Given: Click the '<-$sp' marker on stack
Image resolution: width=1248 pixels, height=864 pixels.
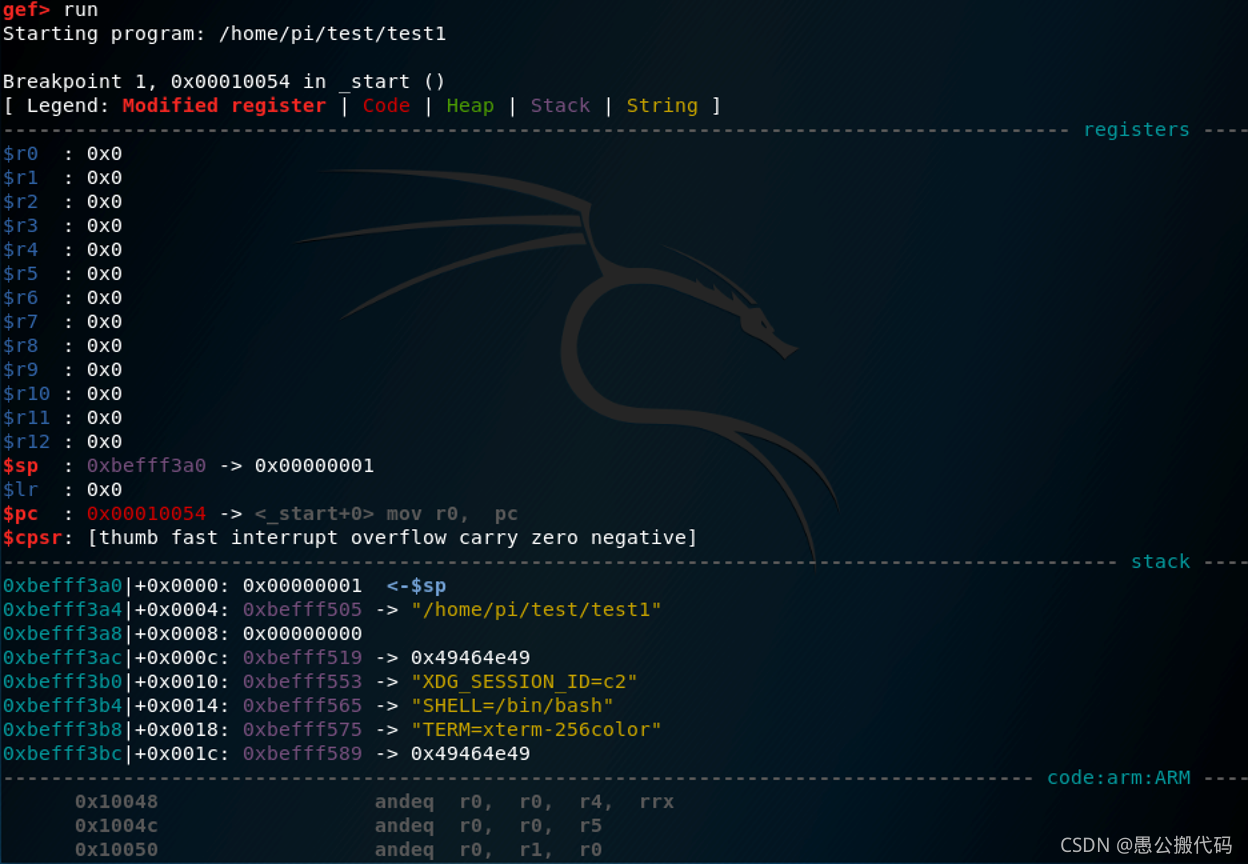Looking at the screenshot, I should pos(416,586).
